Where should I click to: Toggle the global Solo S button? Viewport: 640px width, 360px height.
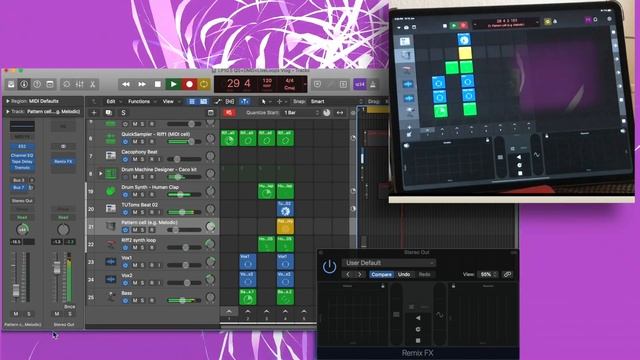(123, 113)
